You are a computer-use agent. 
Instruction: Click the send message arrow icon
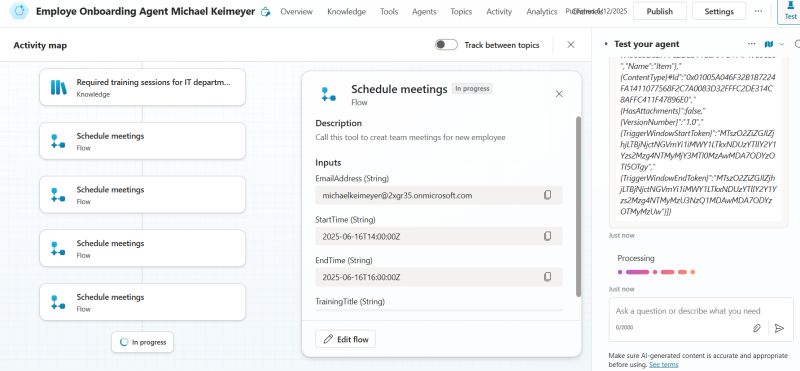(x=779, y=328)
